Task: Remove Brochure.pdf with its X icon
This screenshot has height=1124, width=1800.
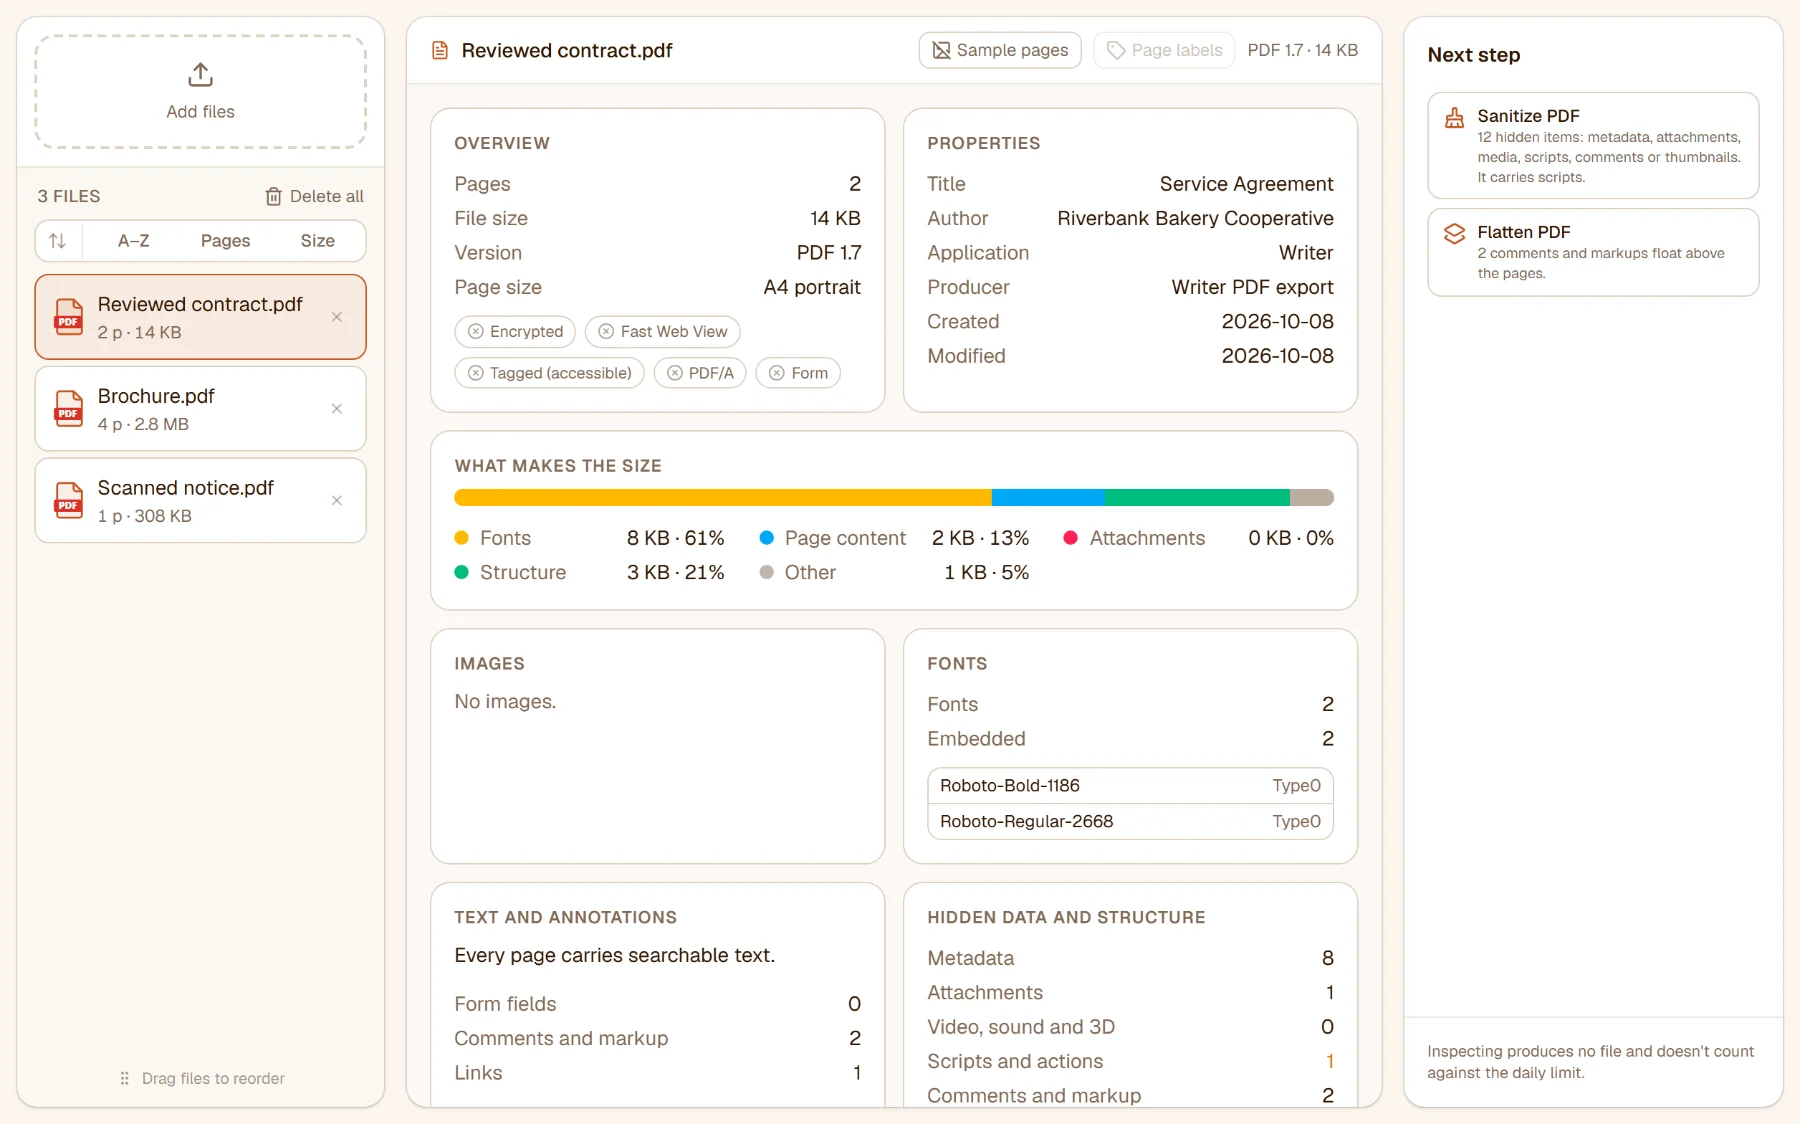Action: (x=337, y=409)
